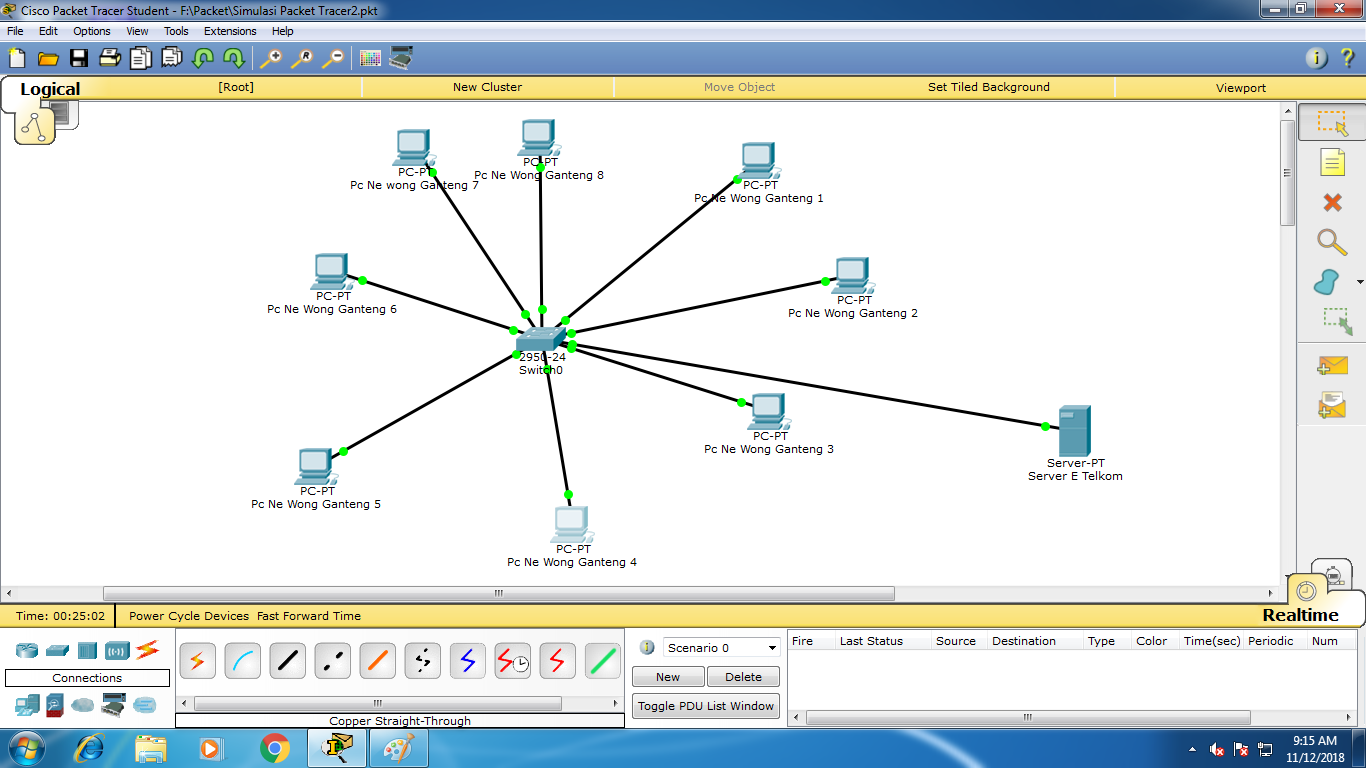
Task: Open the Add Simple PDU envelope tool
Action: (x=1330, y=365)
